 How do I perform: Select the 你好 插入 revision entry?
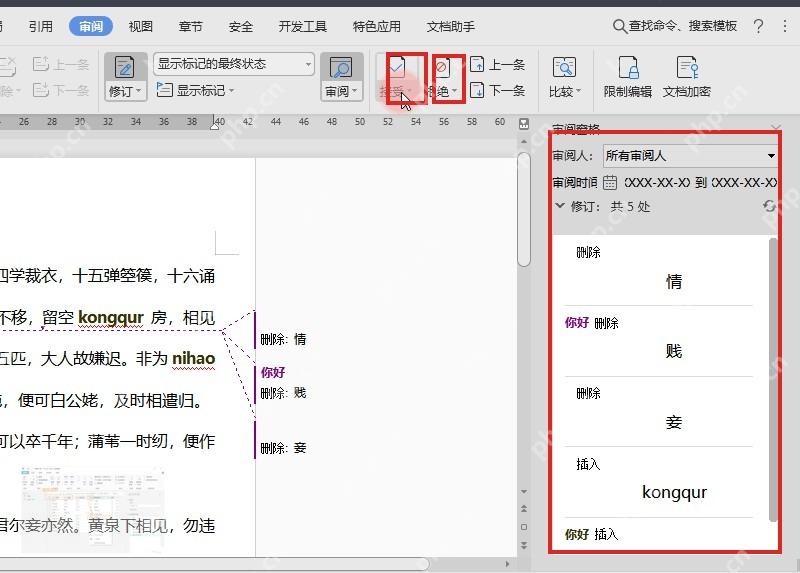pyautogui.click(x=658, y=535)
